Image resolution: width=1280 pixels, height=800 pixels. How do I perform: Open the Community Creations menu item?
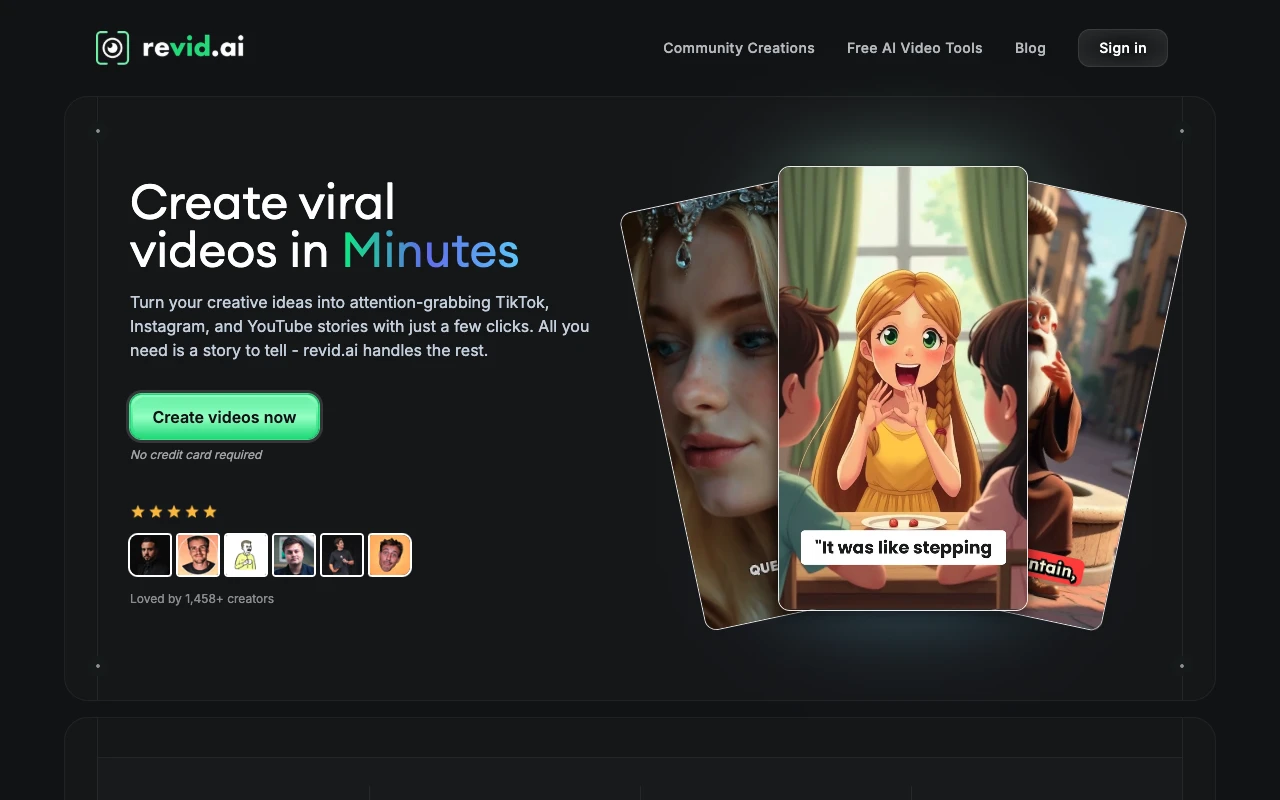[738, 48]
